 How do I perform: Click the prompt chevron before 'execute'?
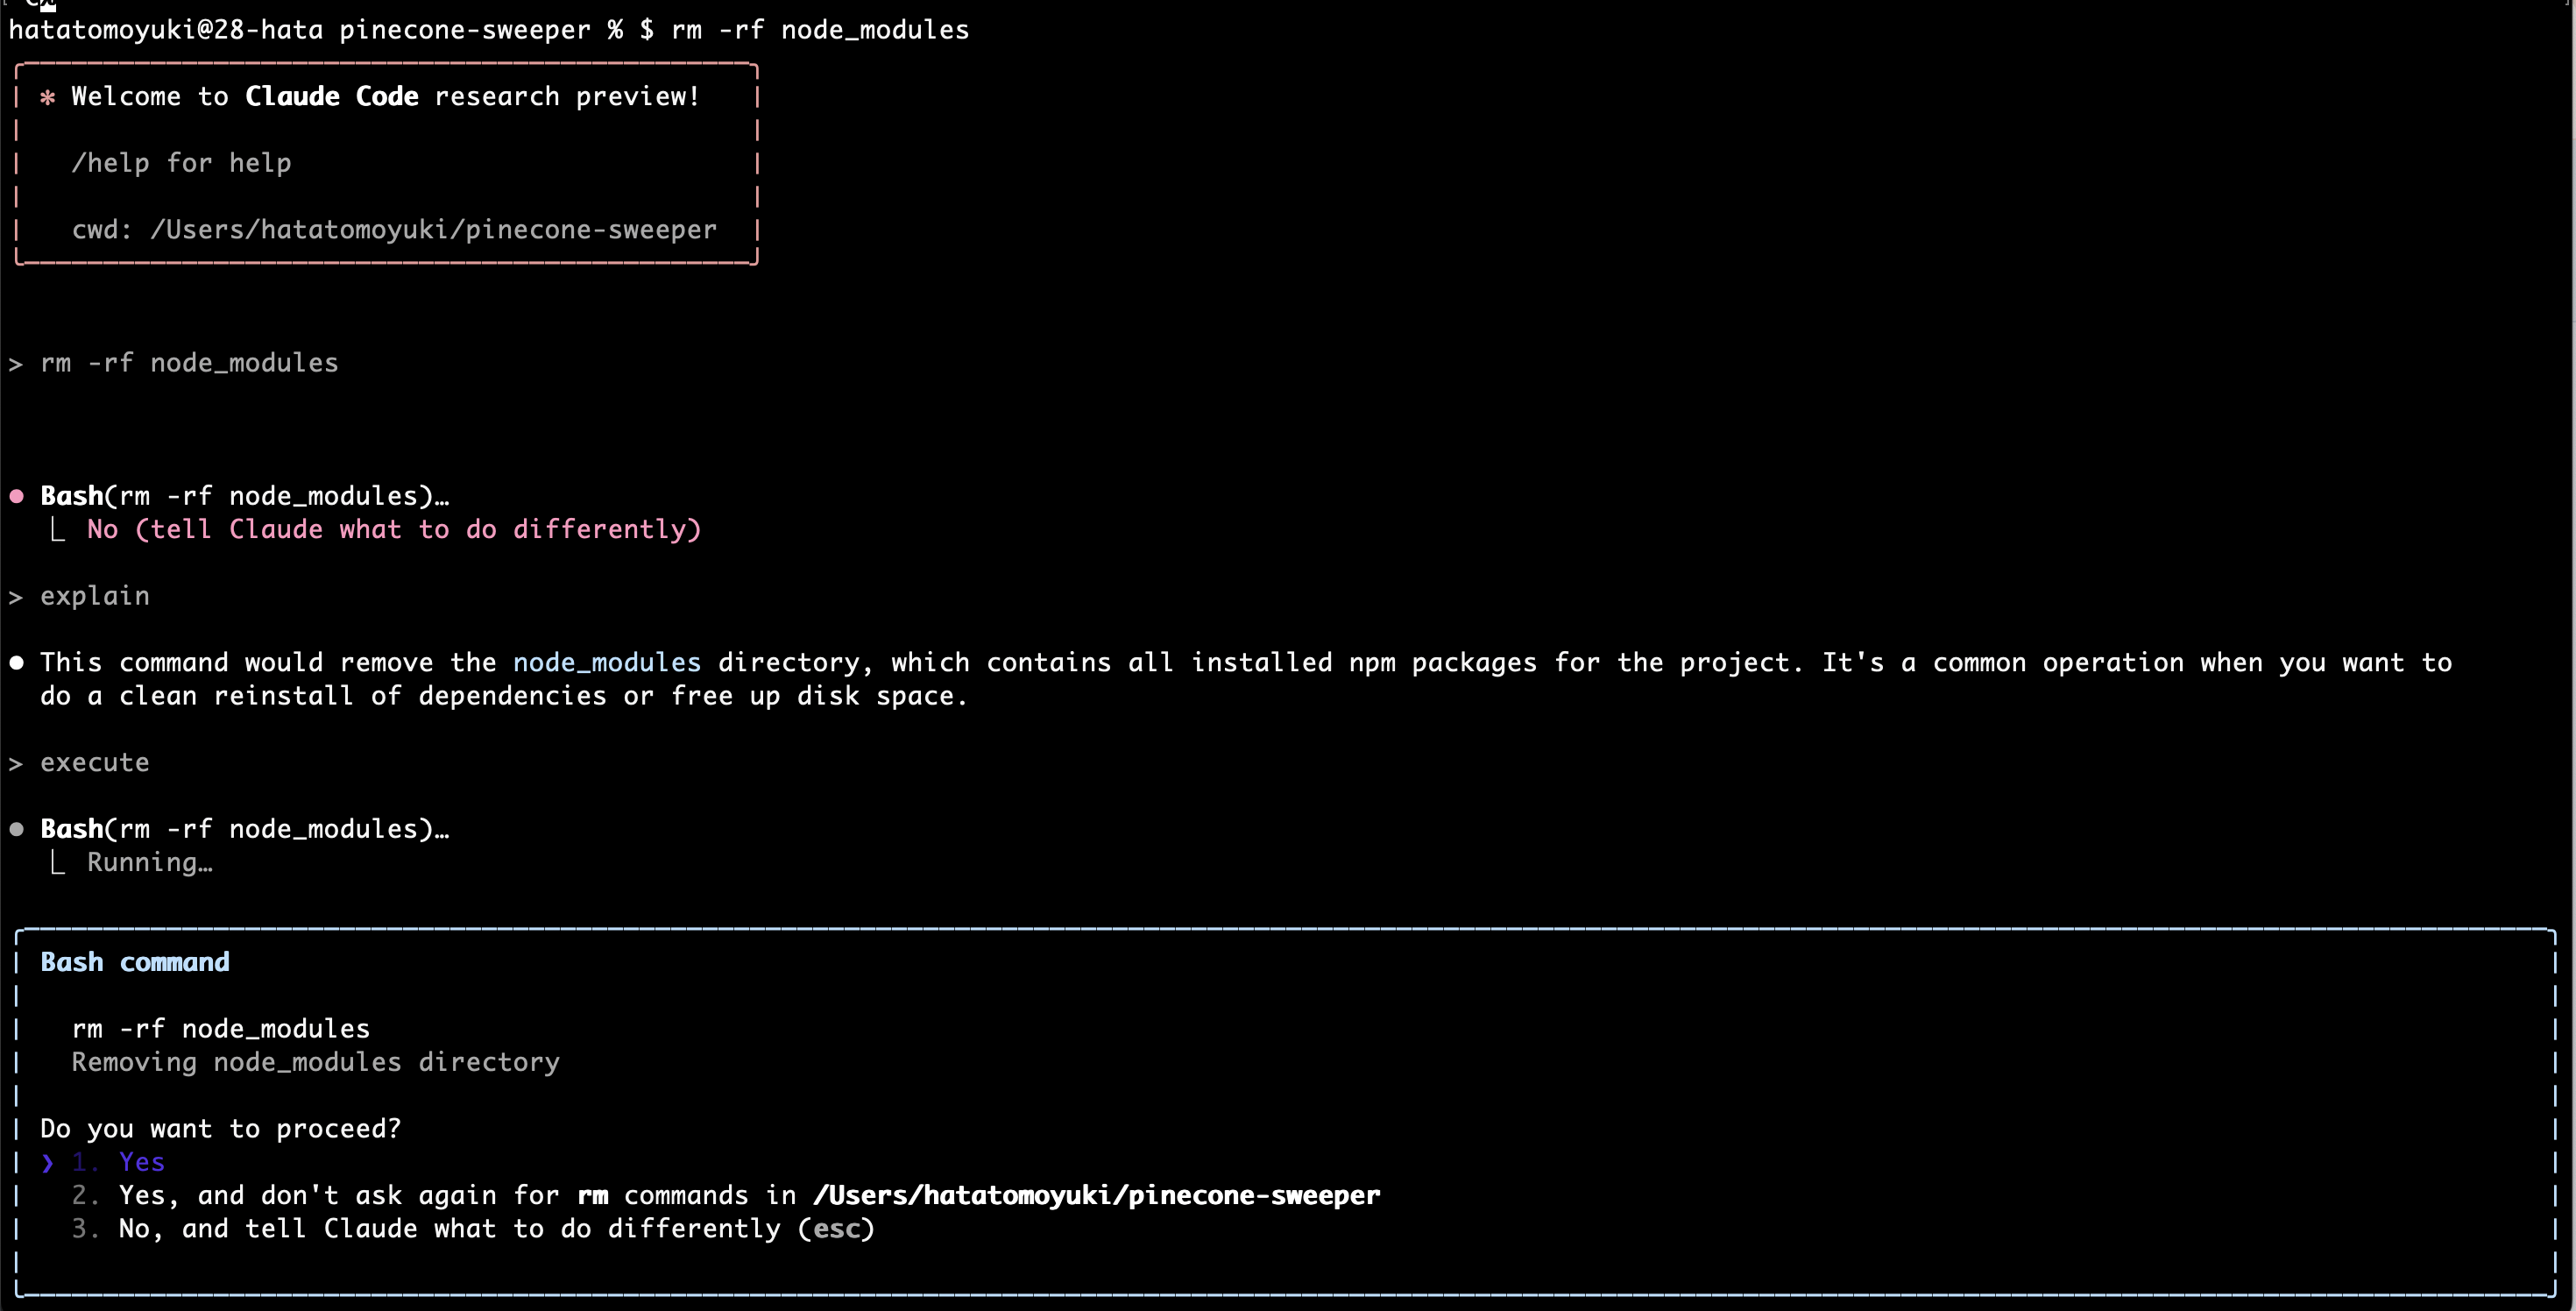(16, 764)
